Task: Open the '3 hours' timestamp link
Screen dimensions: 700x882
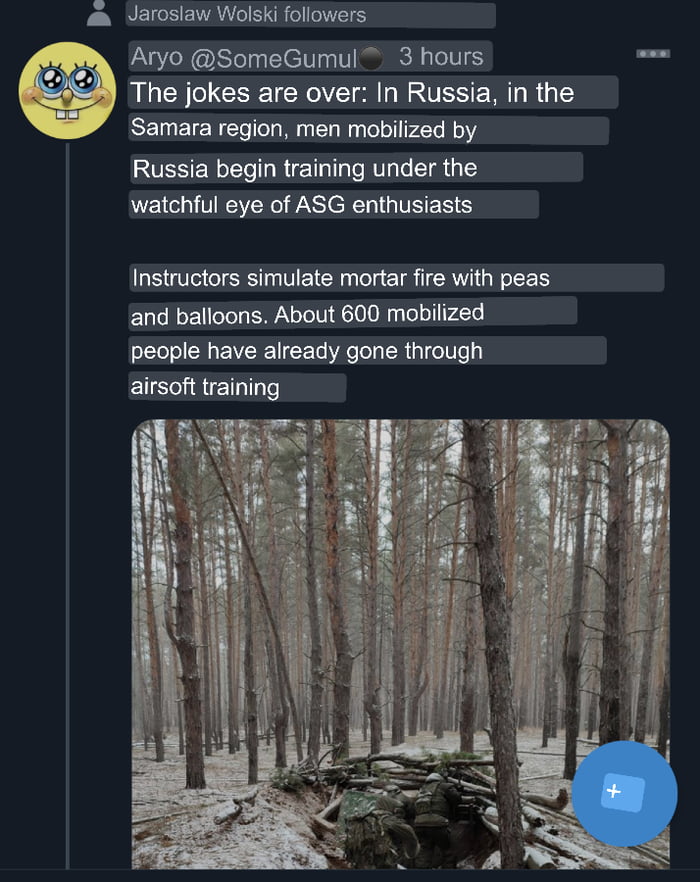Action: [x=441, y=57]
